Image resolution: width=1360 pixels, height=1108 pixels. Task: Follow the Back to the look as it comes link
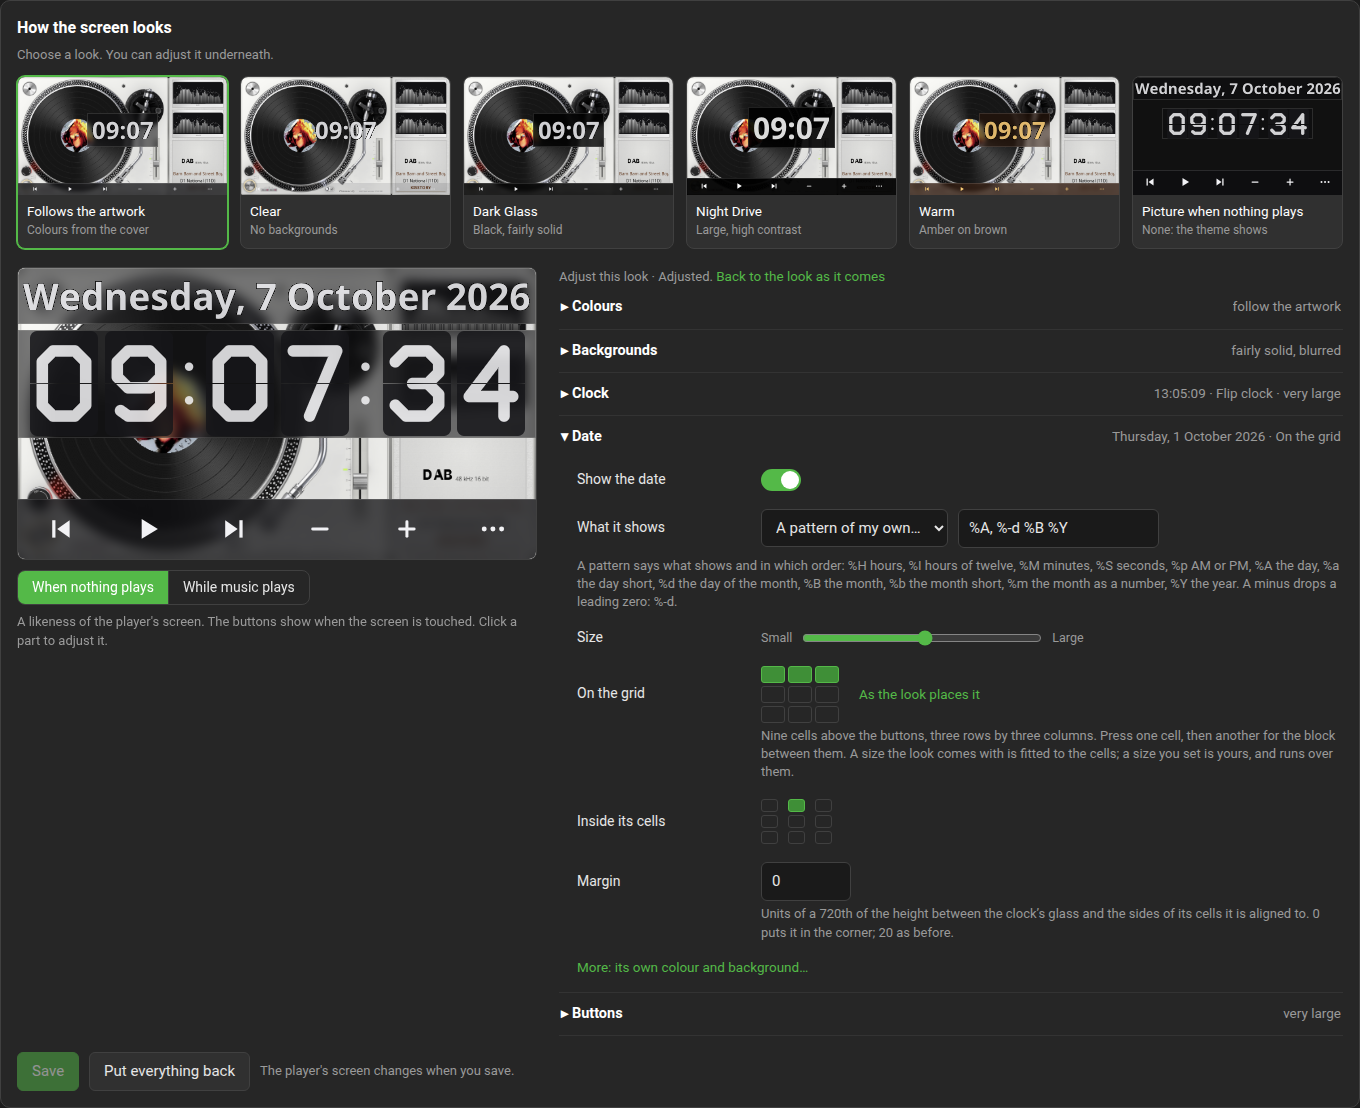tap(800, 277)
